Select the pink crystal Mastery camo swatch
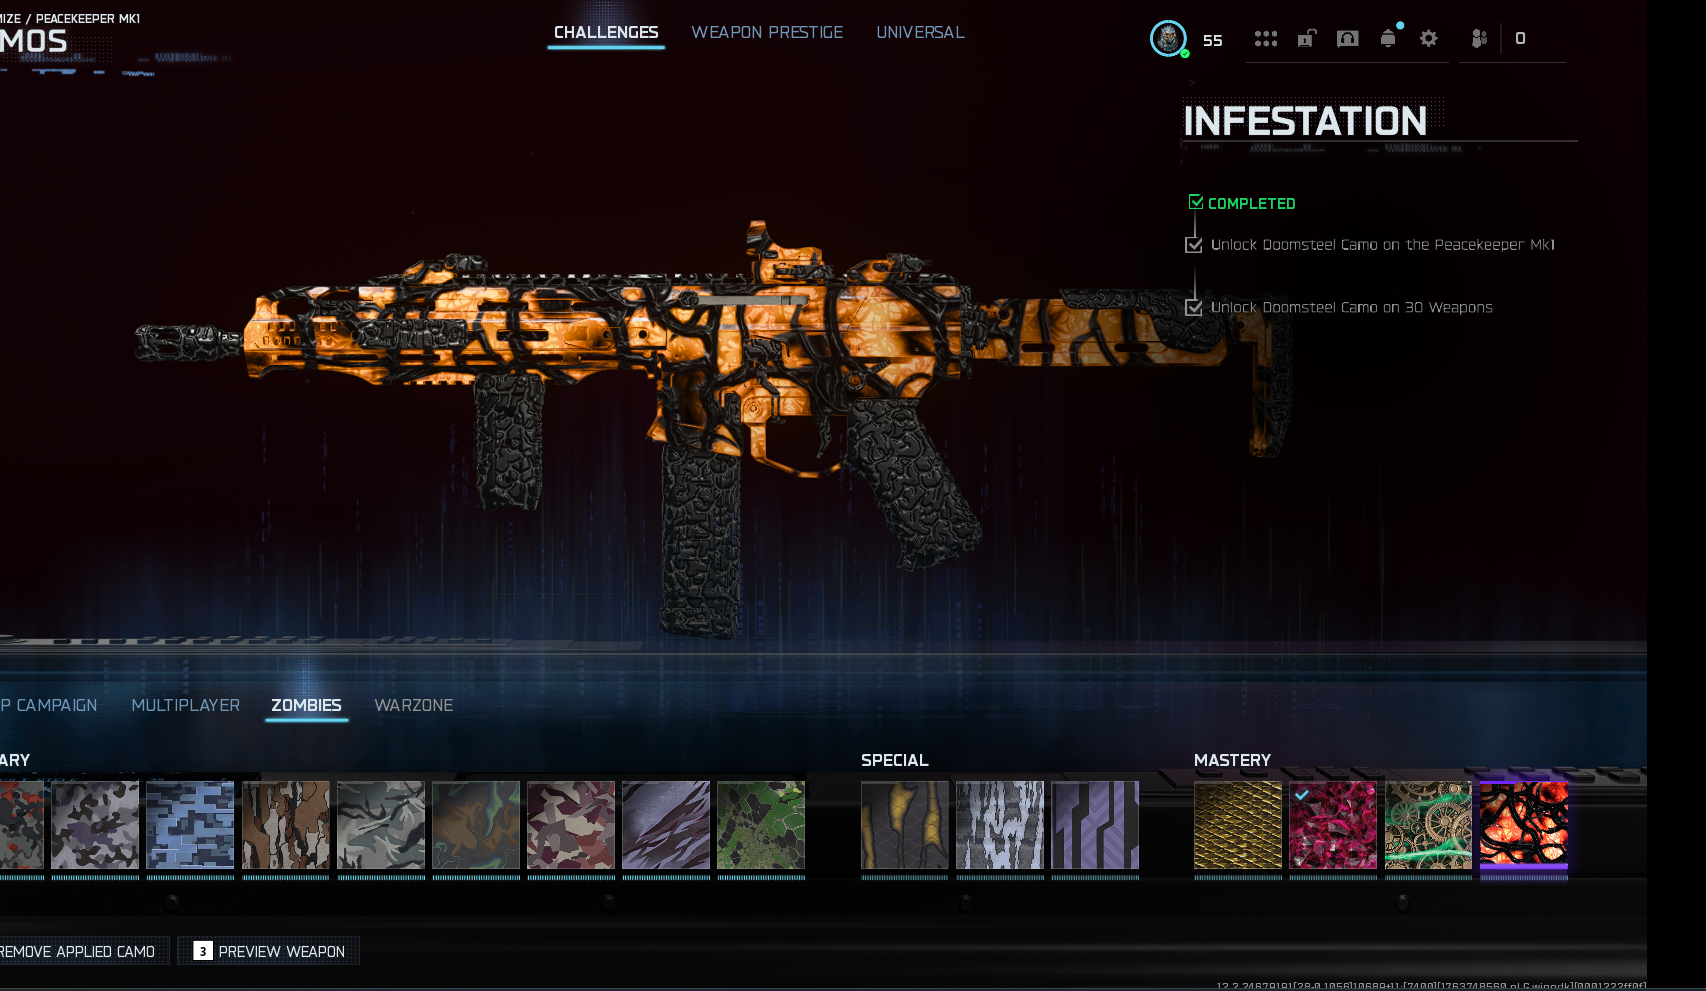1706x991 pixels. point(1333,825)
